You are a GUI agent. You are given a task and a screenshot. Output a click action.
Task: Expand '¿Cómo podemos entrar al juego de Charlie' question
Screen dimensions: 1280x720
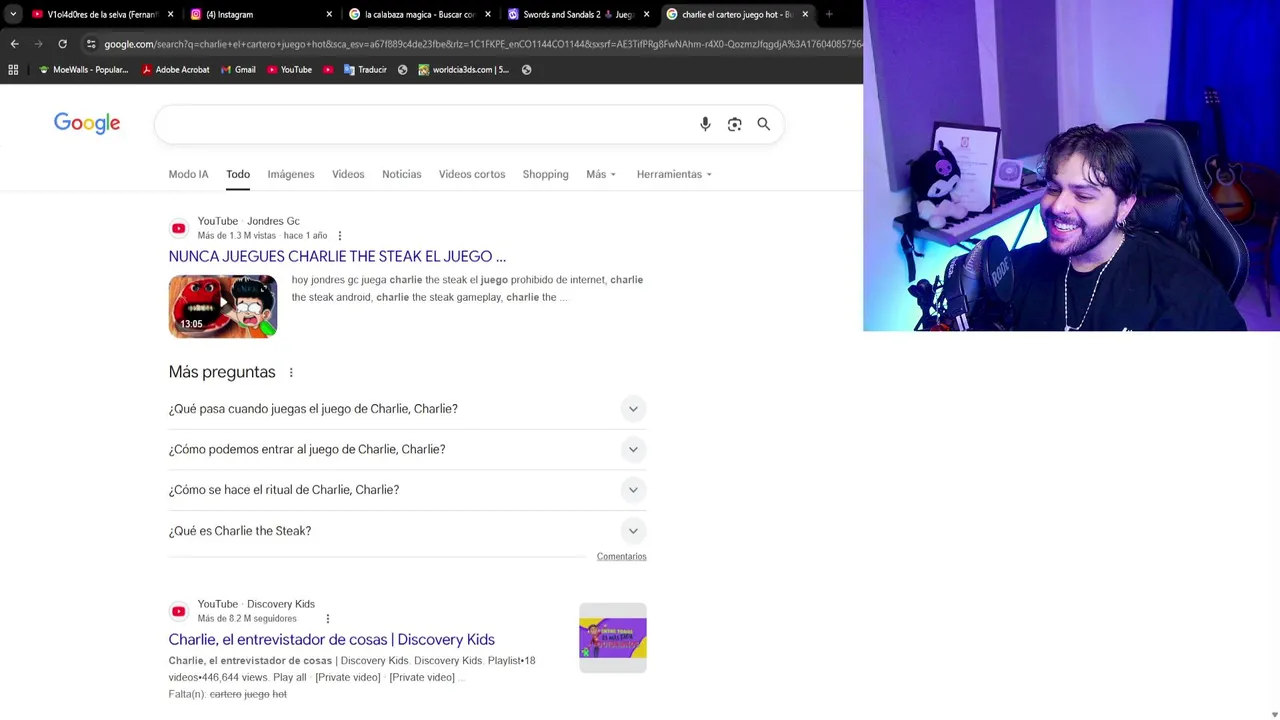pyautogui.click(x=407, y=449)
